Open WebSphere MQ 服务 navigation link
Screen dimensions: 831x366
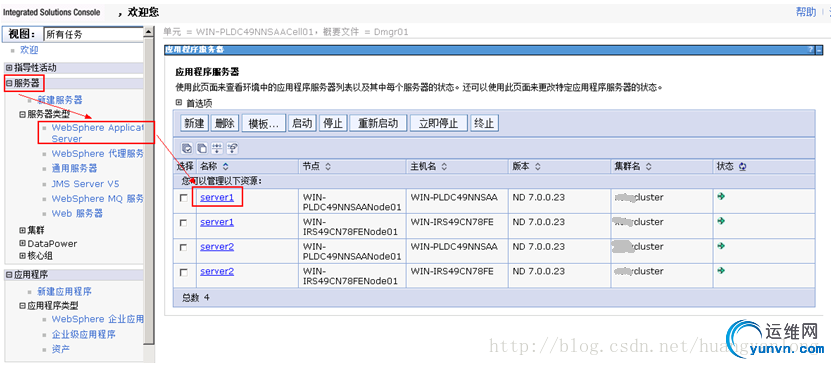[98, 199]
